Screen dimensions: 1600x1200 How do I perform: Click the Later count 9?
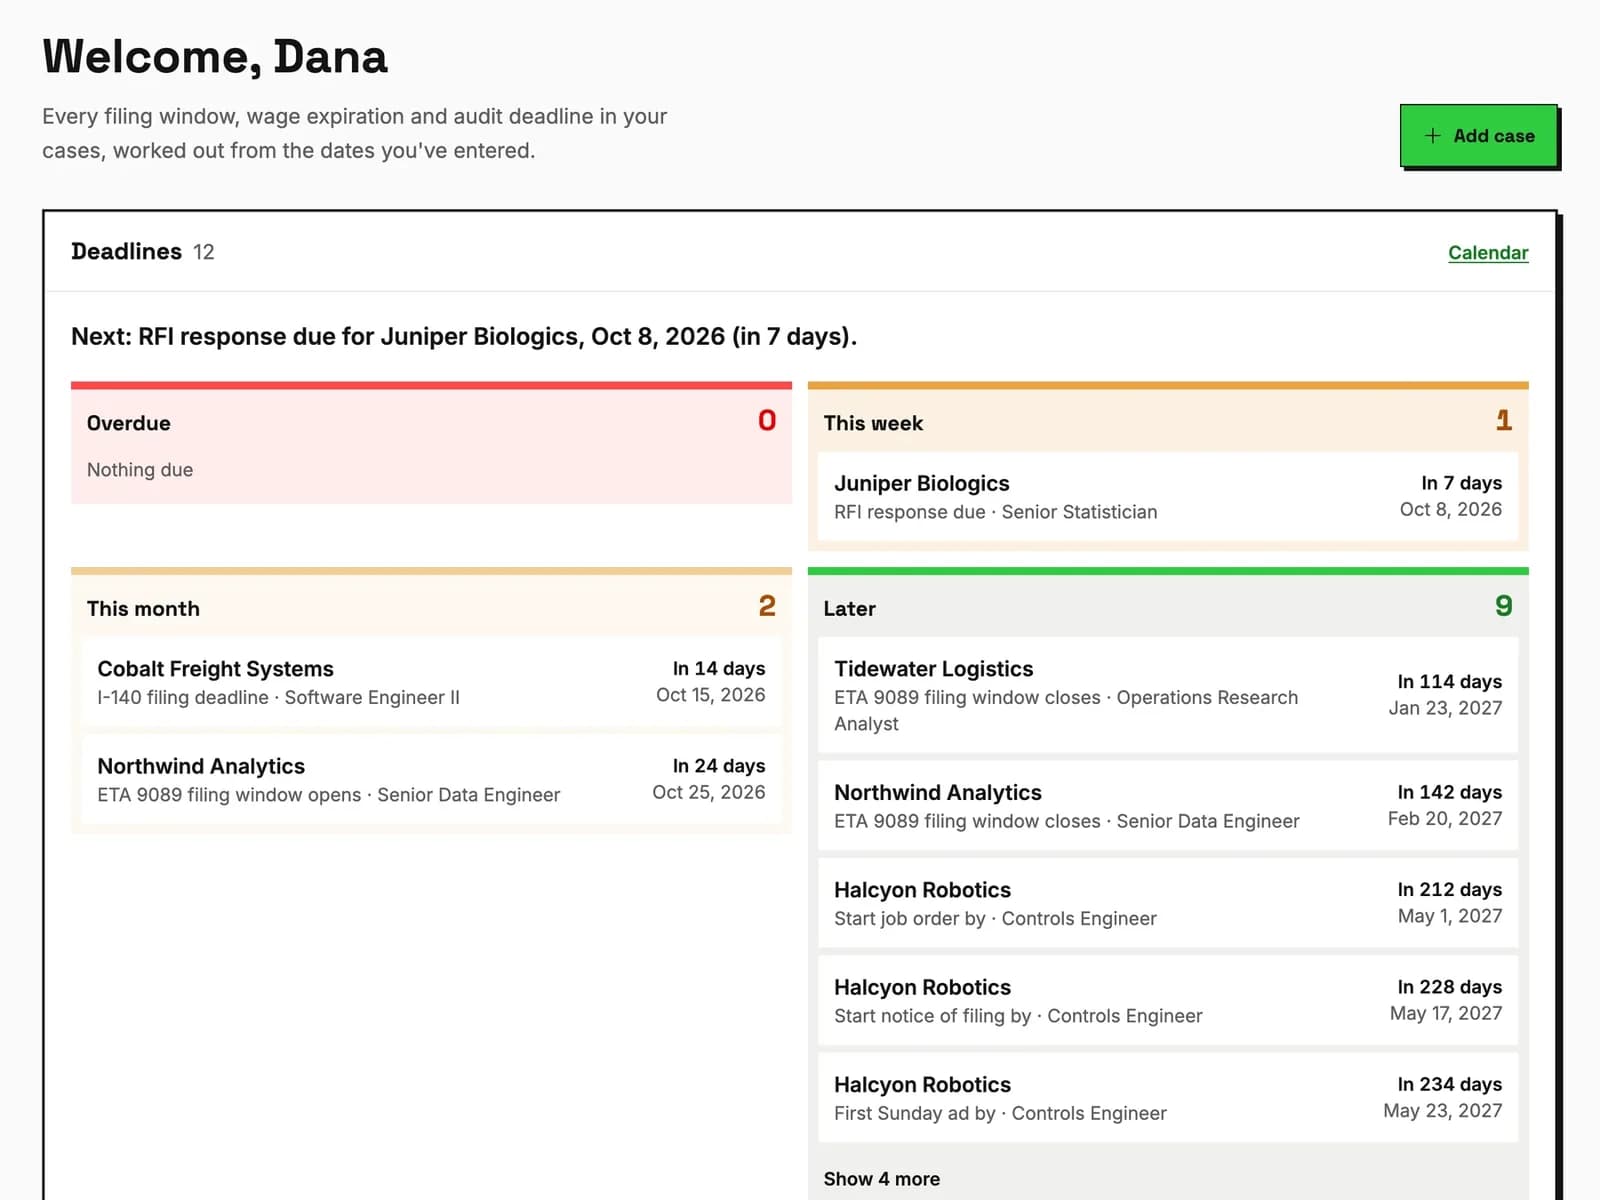tap(1503, 606)
